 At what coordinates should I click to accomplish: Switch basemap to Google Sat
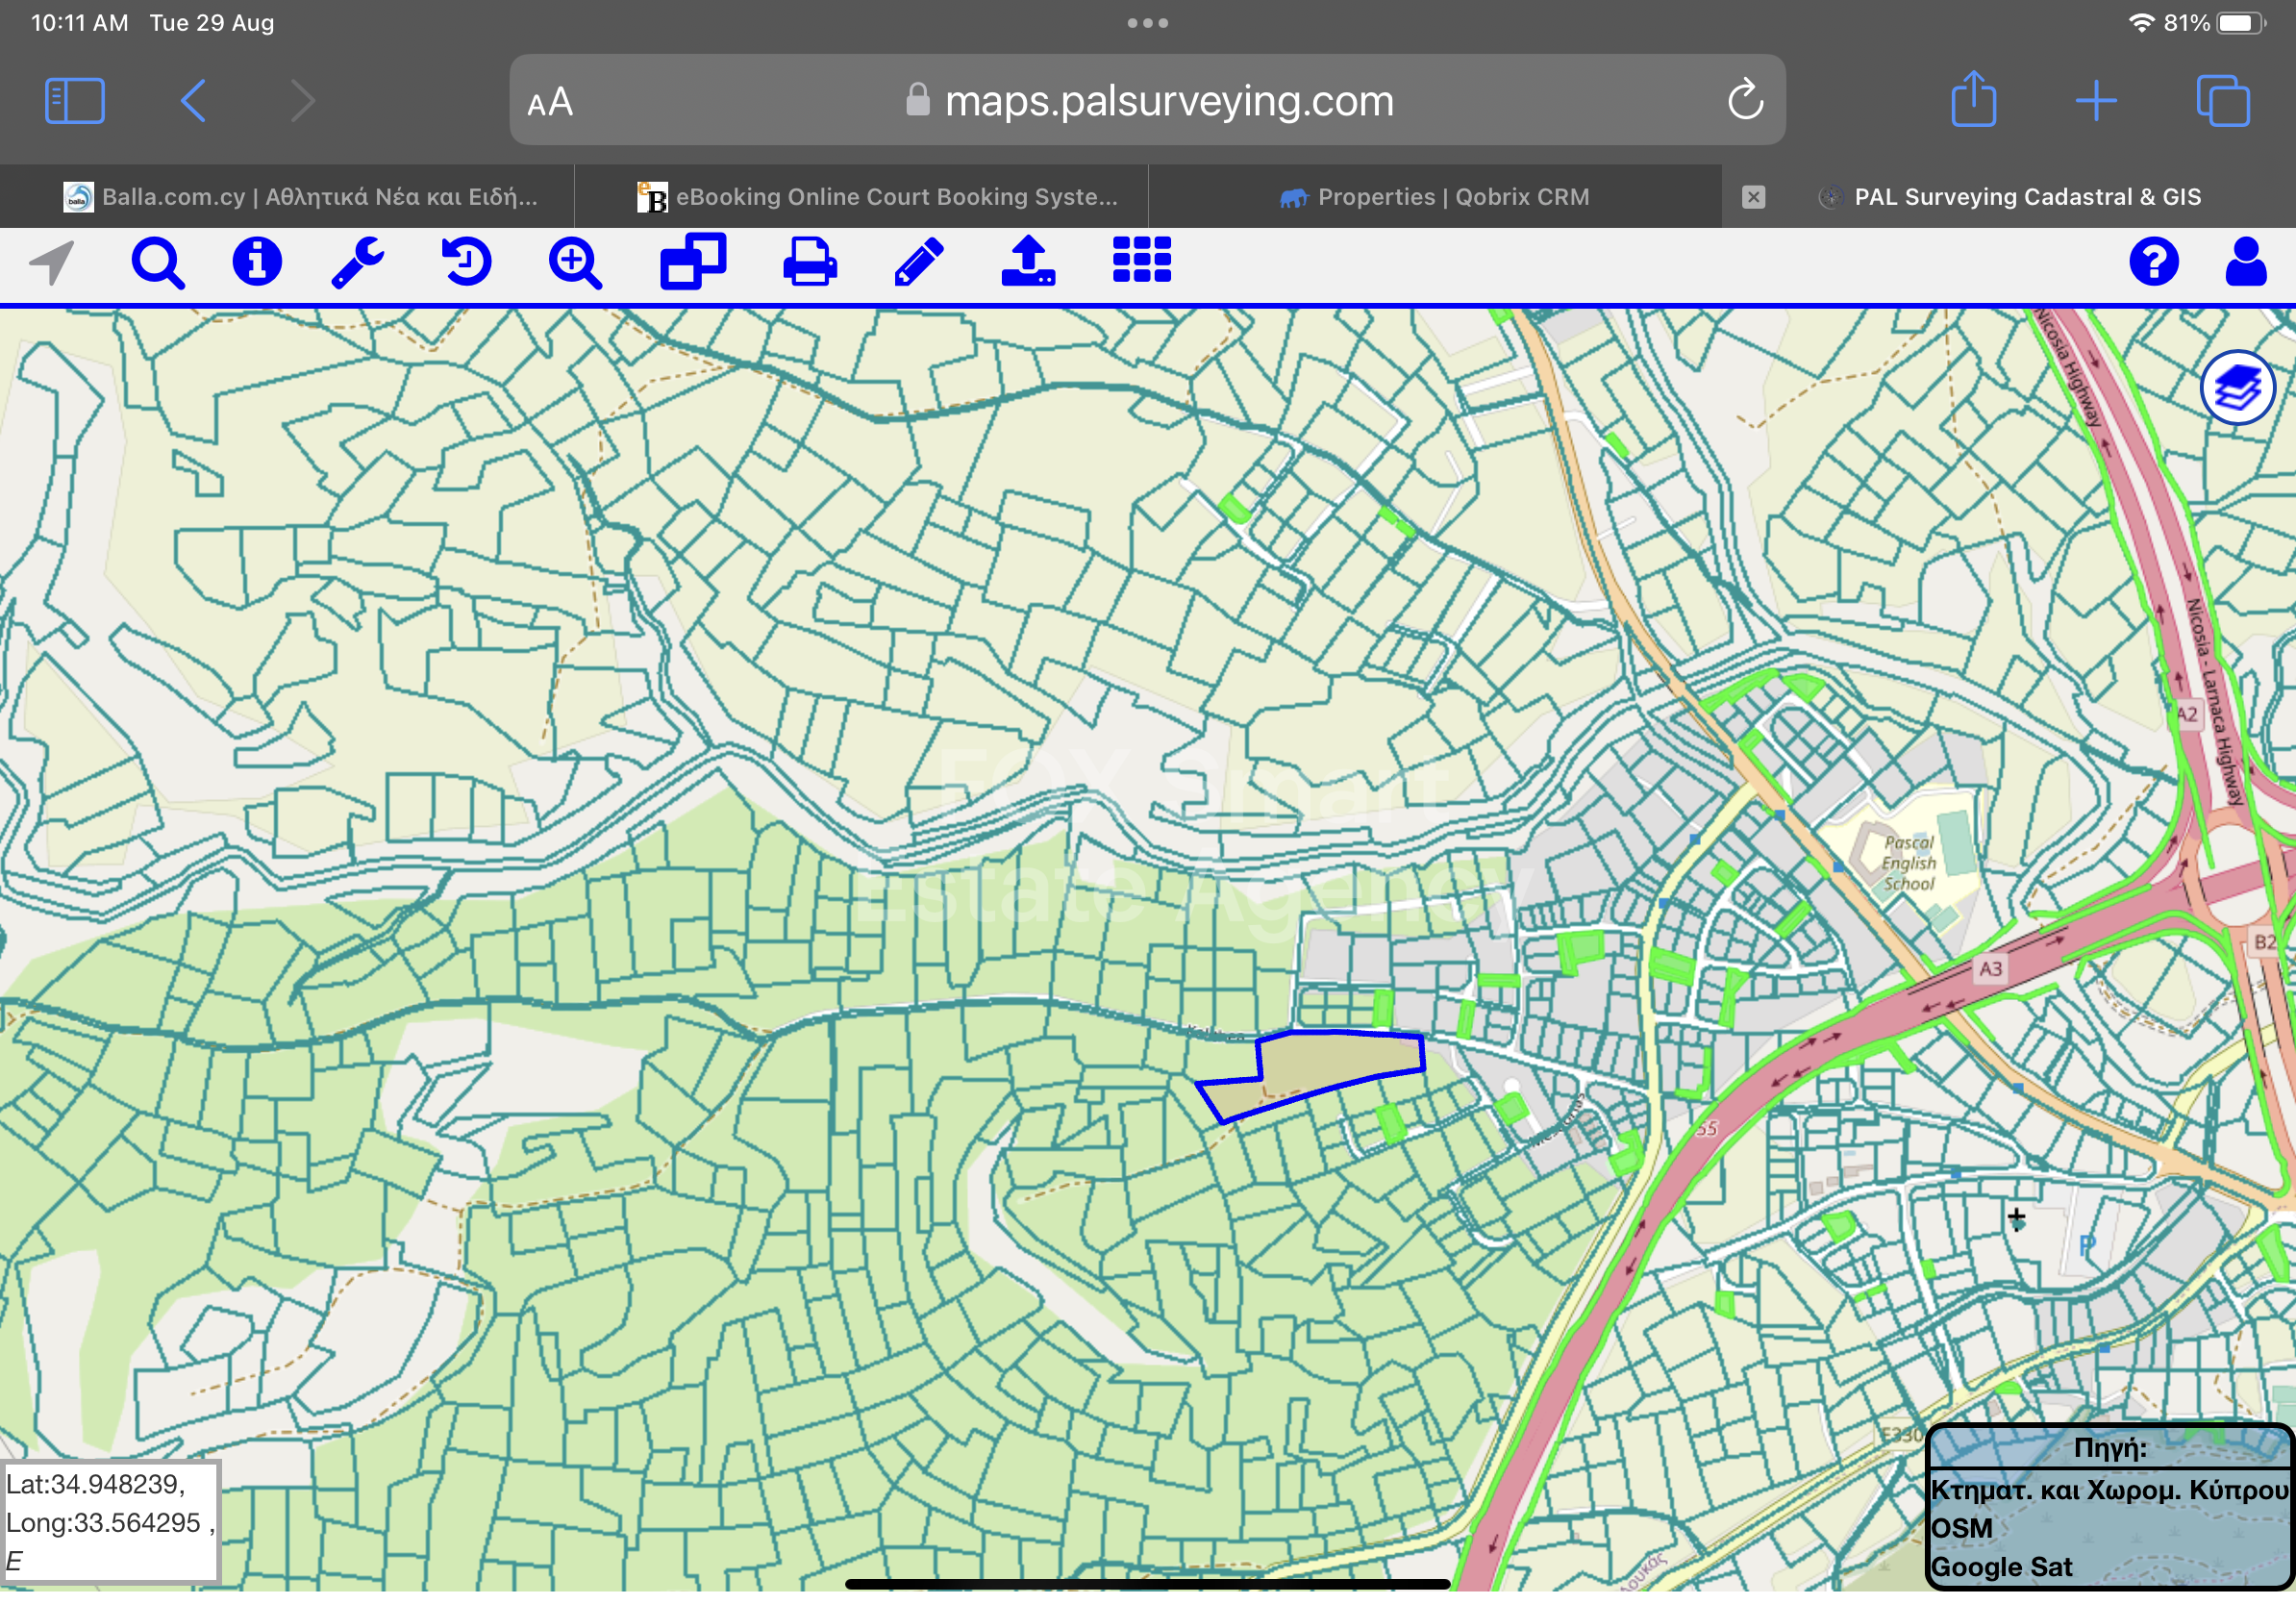(x=2001, y=1567)
